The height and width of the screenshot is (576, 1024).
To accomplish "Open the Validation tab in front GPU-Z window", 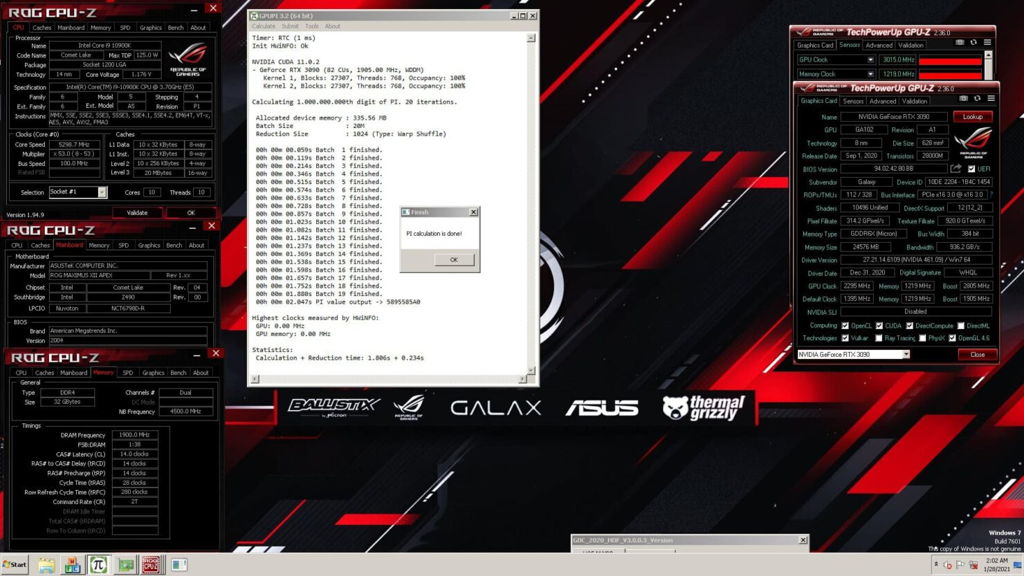I will pos(914,101).
